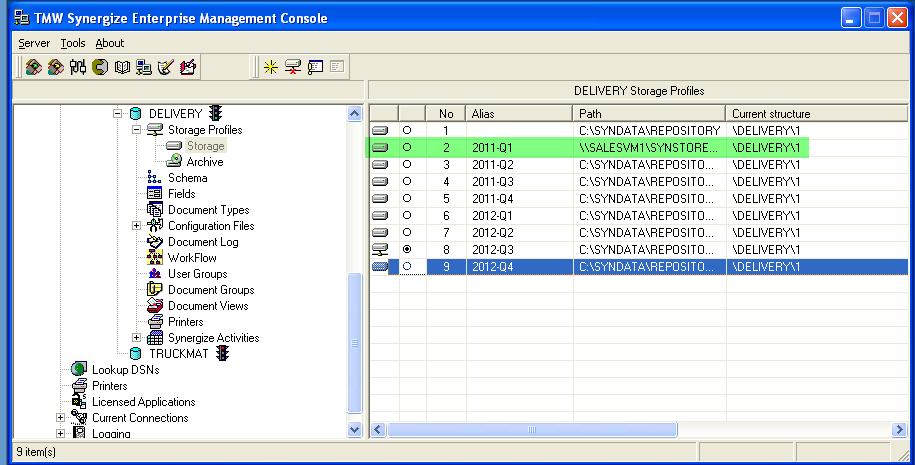The height and width of the screenshot is (465, 915).
Task: Click the open book toolbar icon
Action: click(122, 67)
